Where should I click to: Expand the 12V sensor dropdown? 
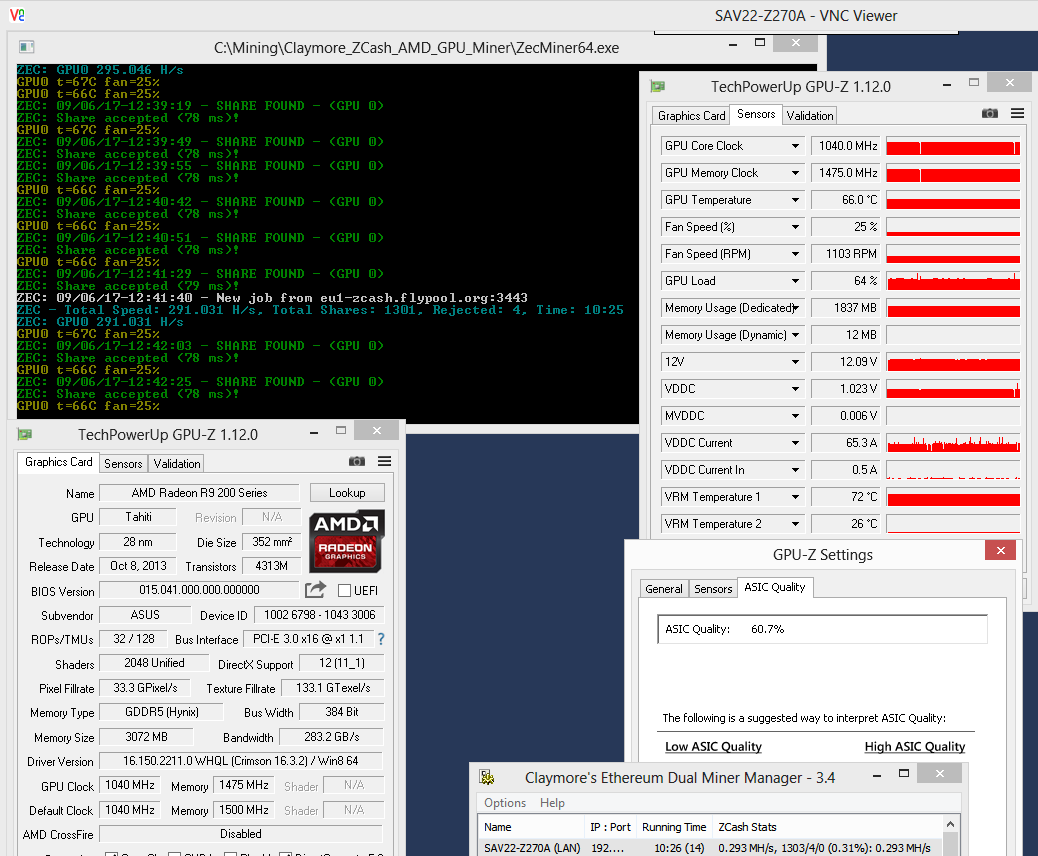coord(795,362)
